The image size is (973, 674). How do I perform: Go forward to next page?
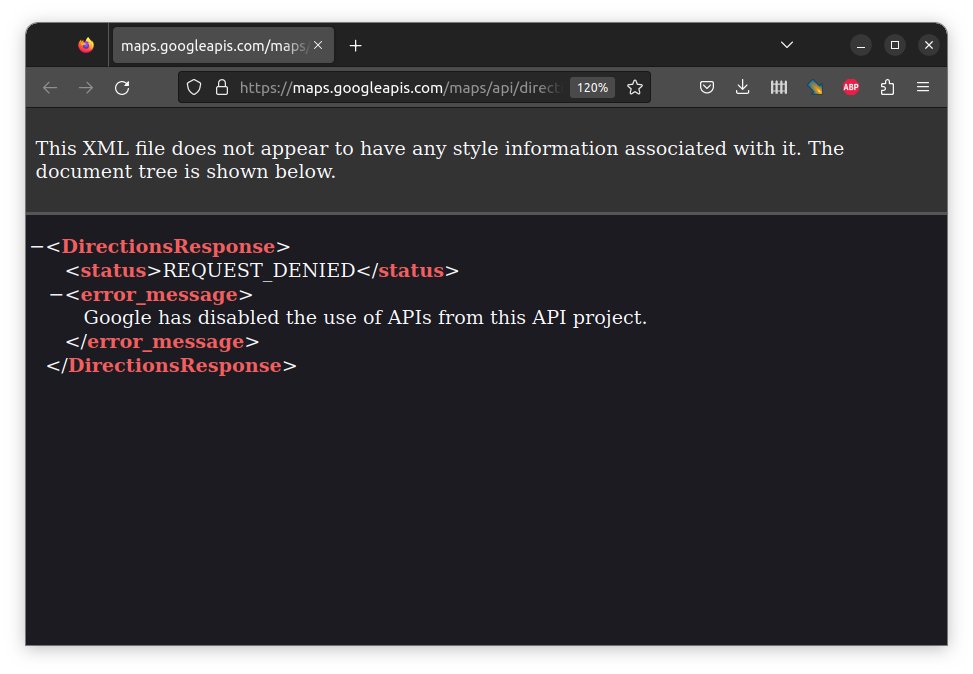click(86, 88)
